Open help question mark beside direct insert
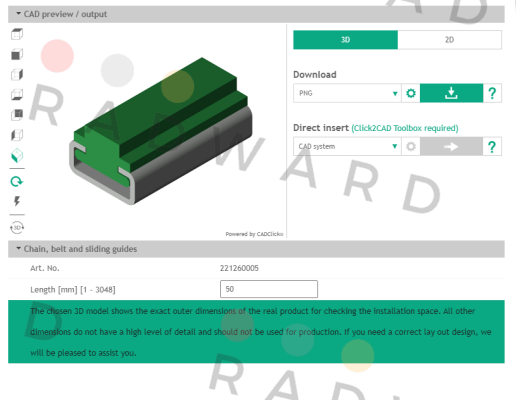 pos(492,146)
